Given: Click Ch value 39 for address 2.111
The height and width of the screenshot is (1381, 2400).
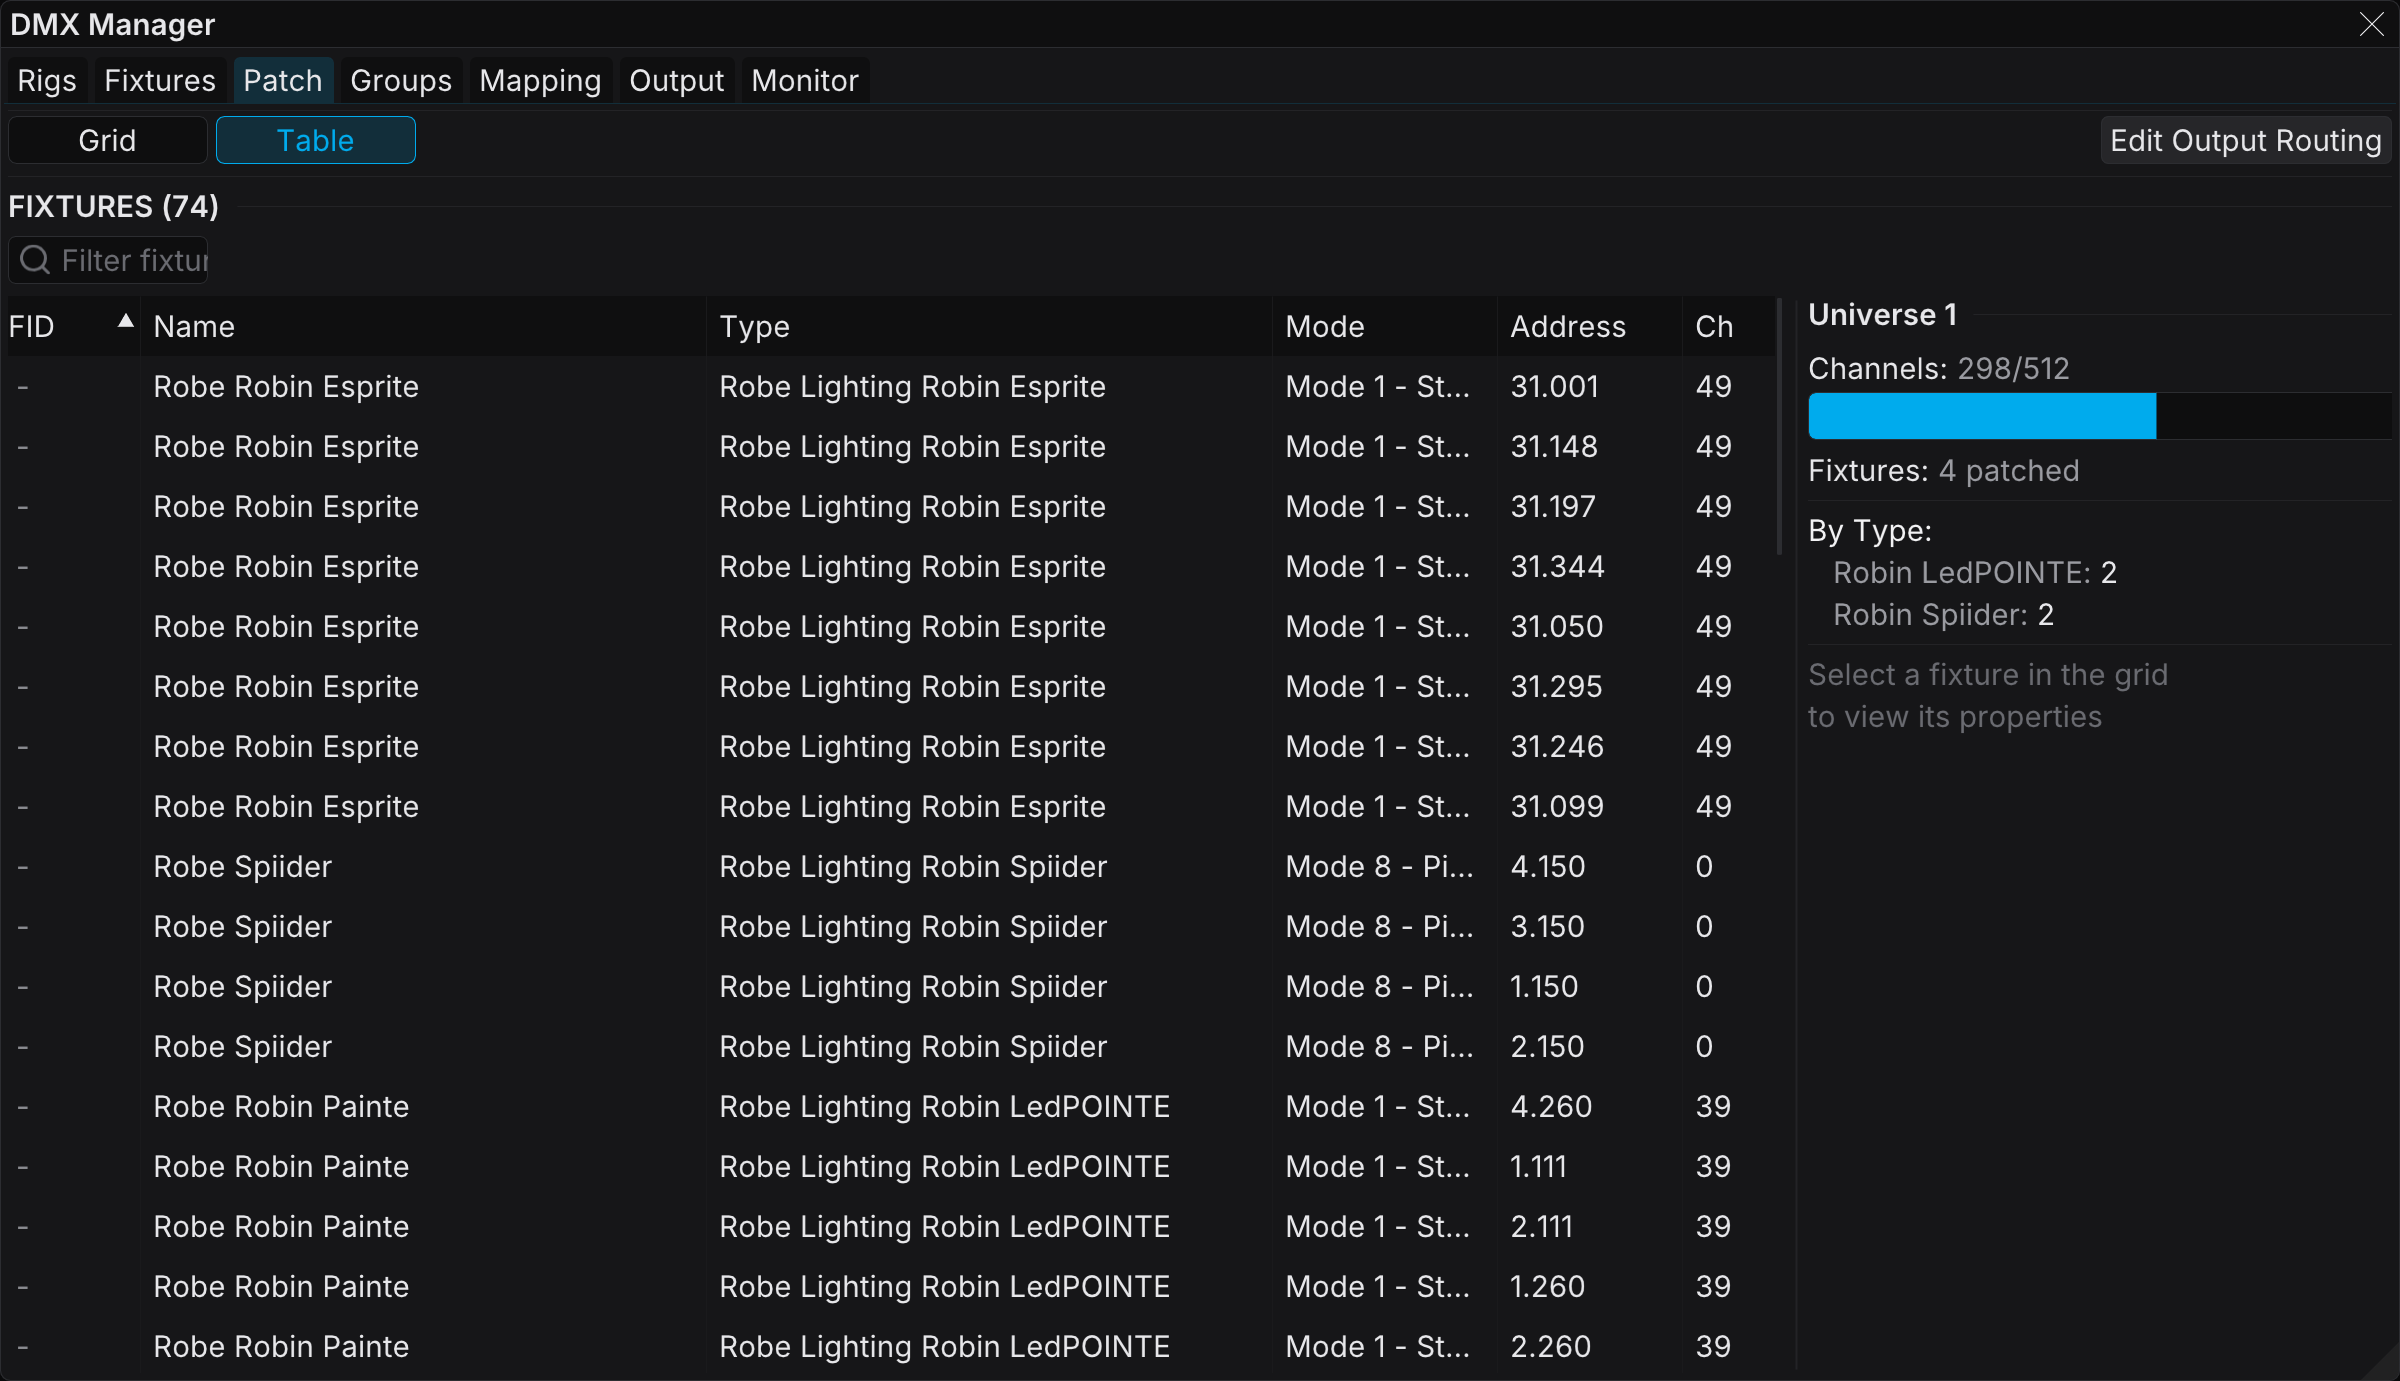Looking at the screenshot, I should pyautogui.click(x=1713, y=1227).
